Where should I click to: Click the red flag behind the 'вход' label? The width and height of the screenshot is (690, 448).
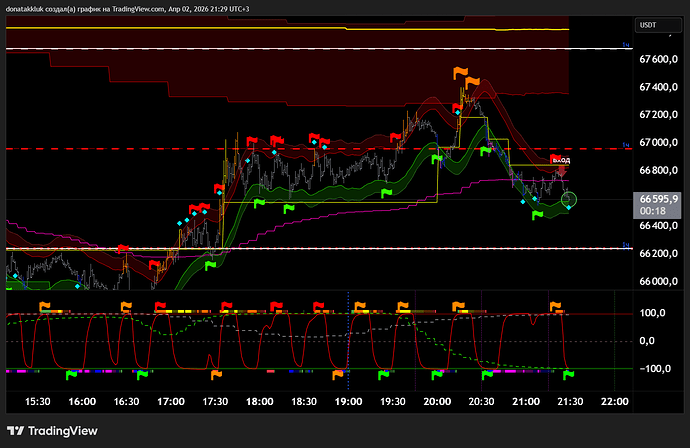[555, 158]
